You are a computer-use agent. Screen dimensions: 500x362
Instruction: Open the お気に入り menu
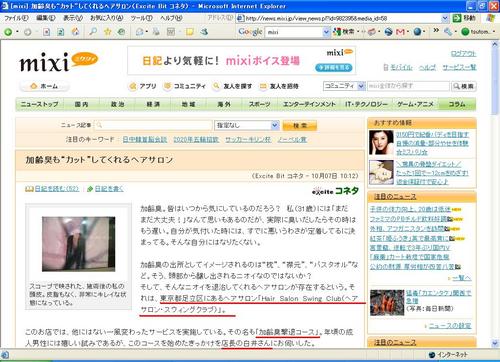click(x=107, y=18)
